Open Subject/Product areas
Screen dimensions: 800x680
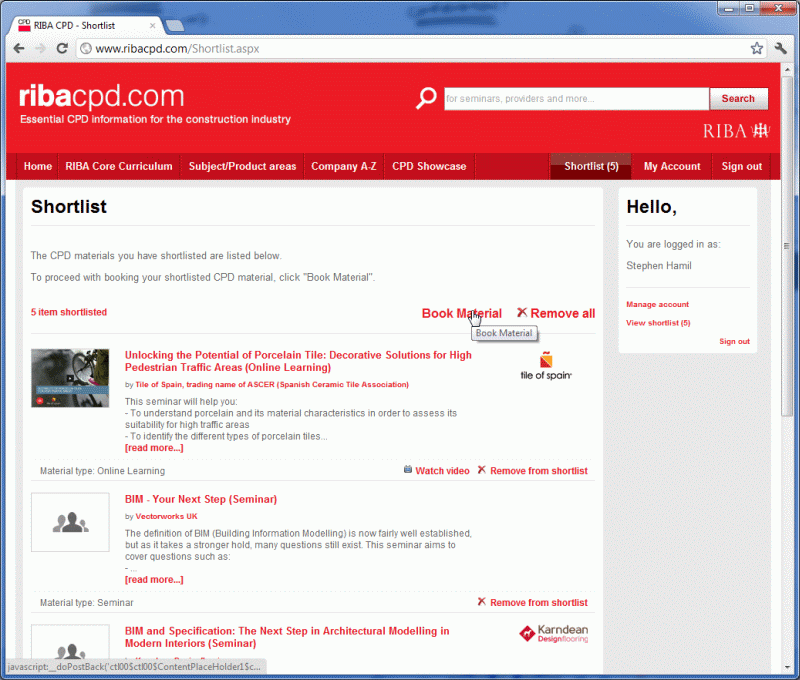[x=242, y=166]
